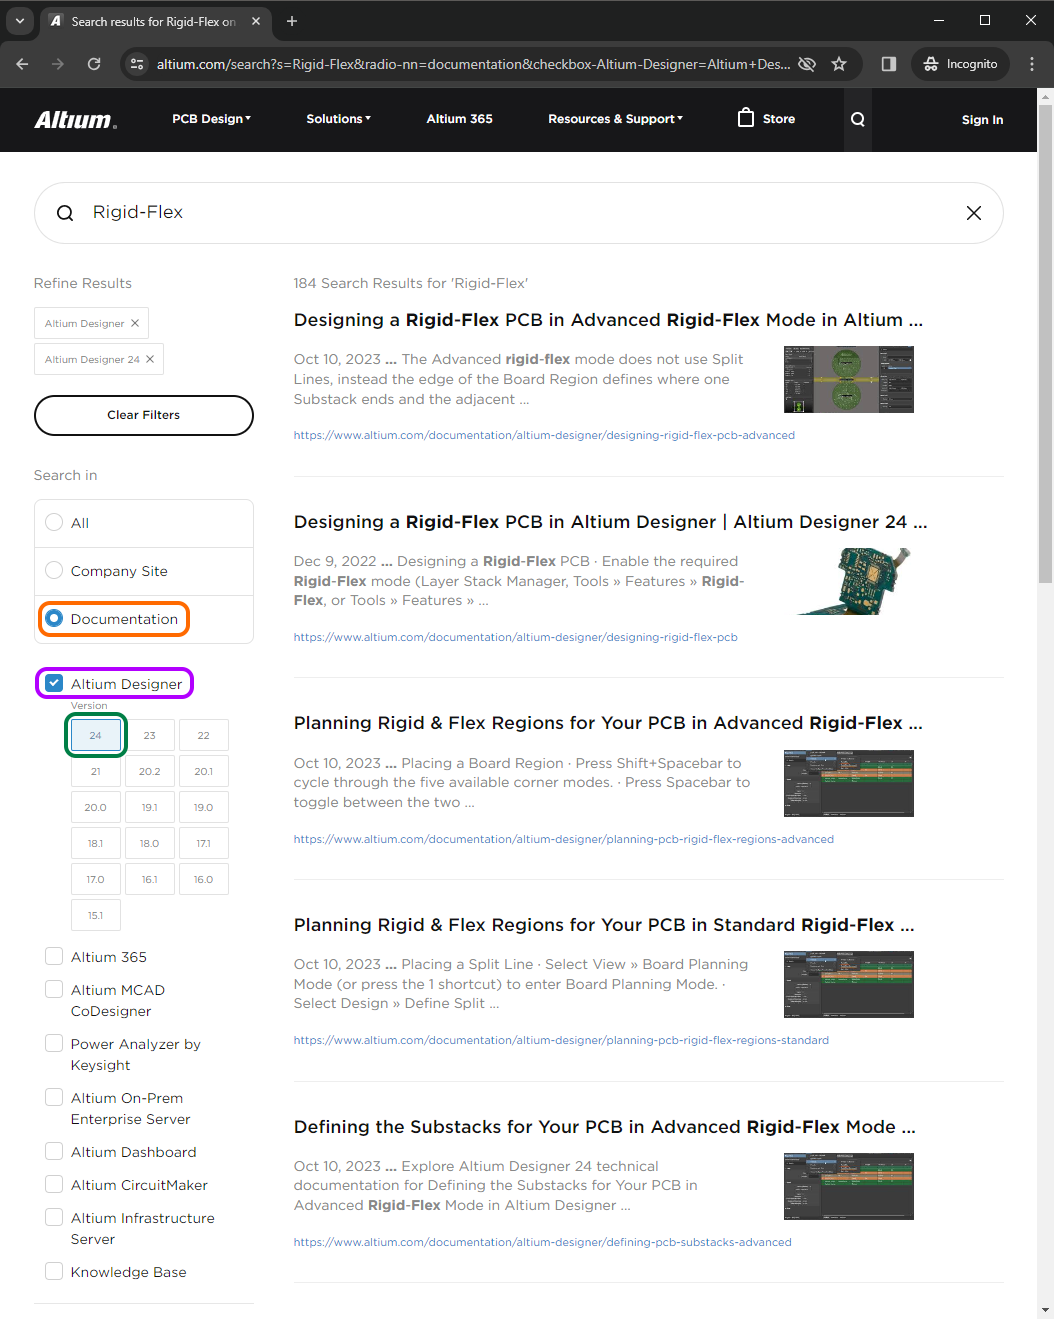The image size is (1054, 1319).
Task: Check the Knowledge Base checkbox
Action: tap(54, 1272)
